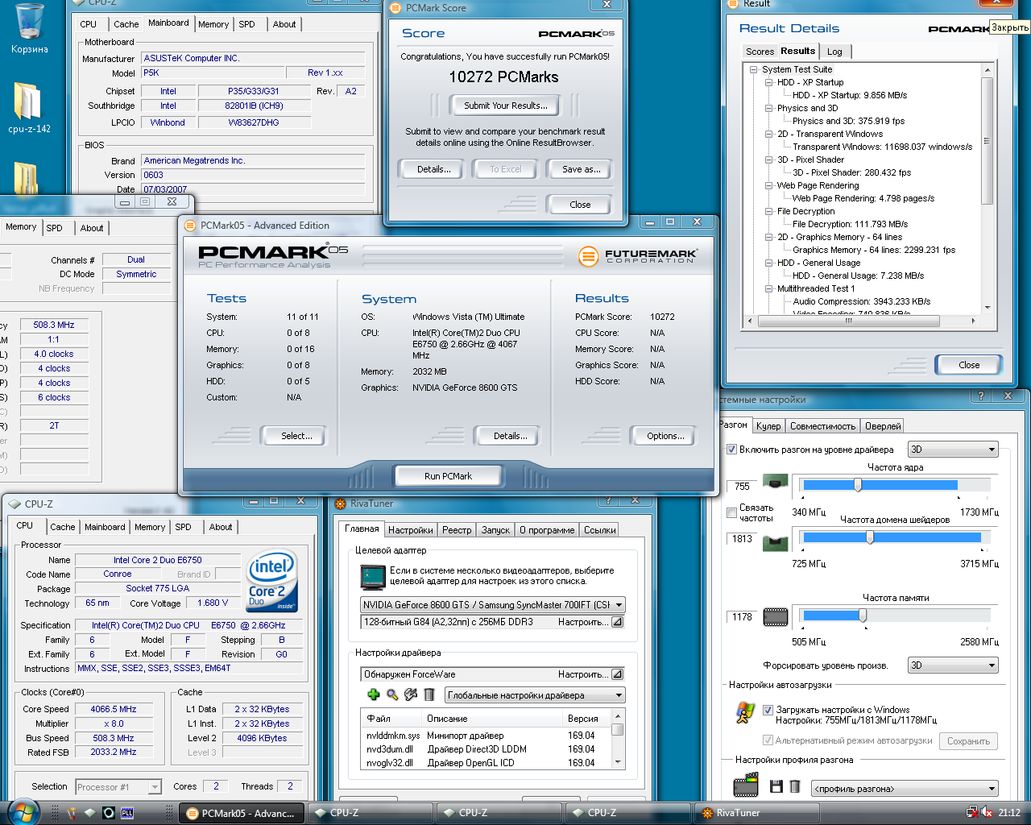Viewport: 1031px width, 825px height.
Task: Toggle driver-level overclocking checkbox
Action: [x=731, y=450]
